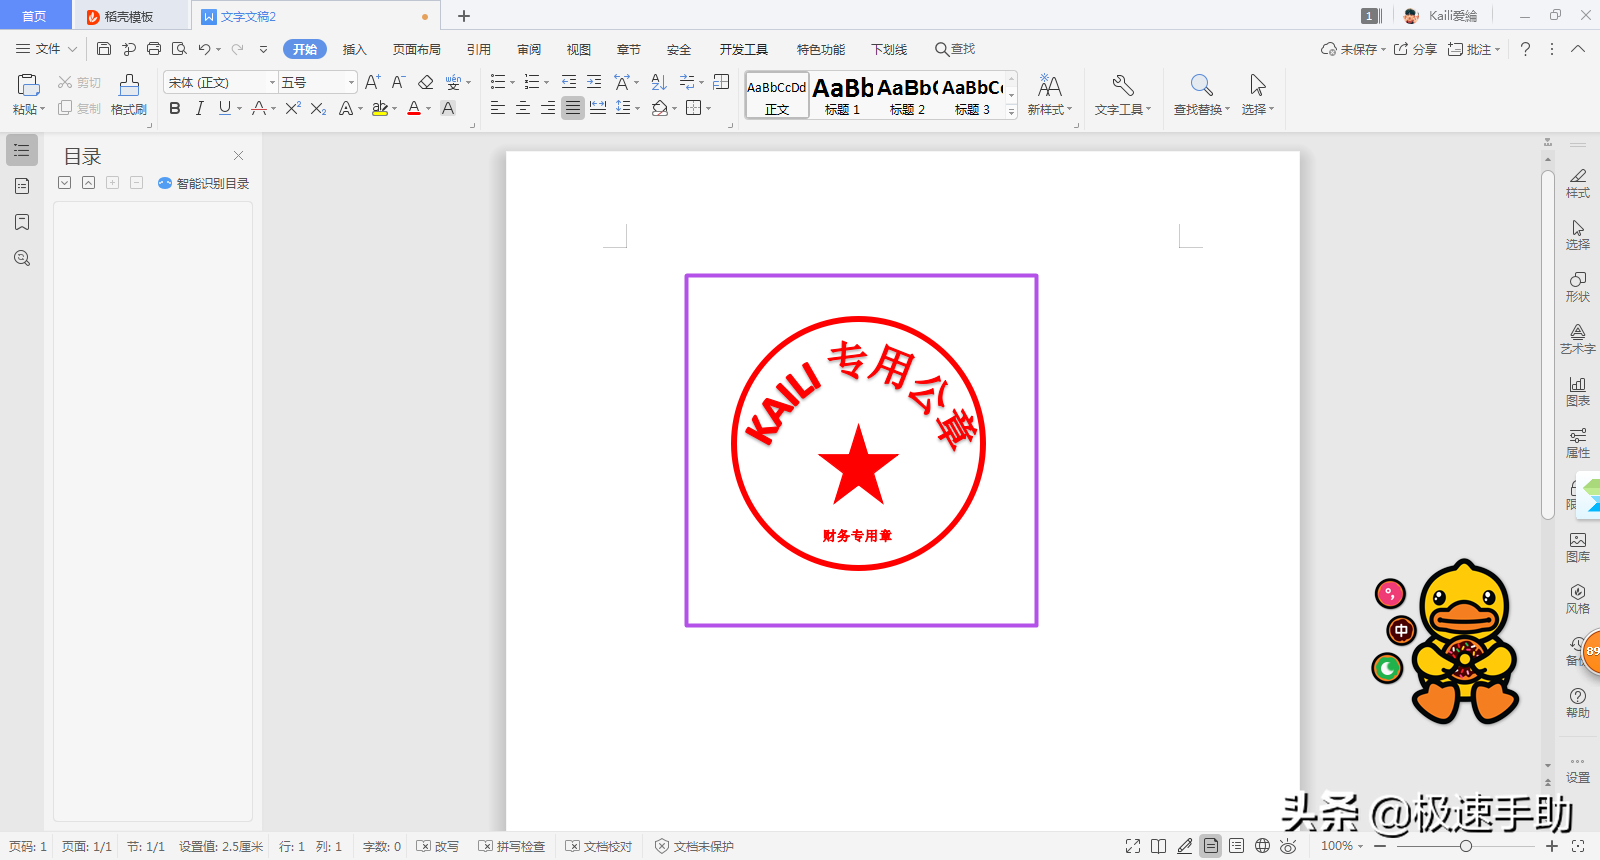
Task: Expand the bullet list dropdown arrow
Action: tap(512, 83)
